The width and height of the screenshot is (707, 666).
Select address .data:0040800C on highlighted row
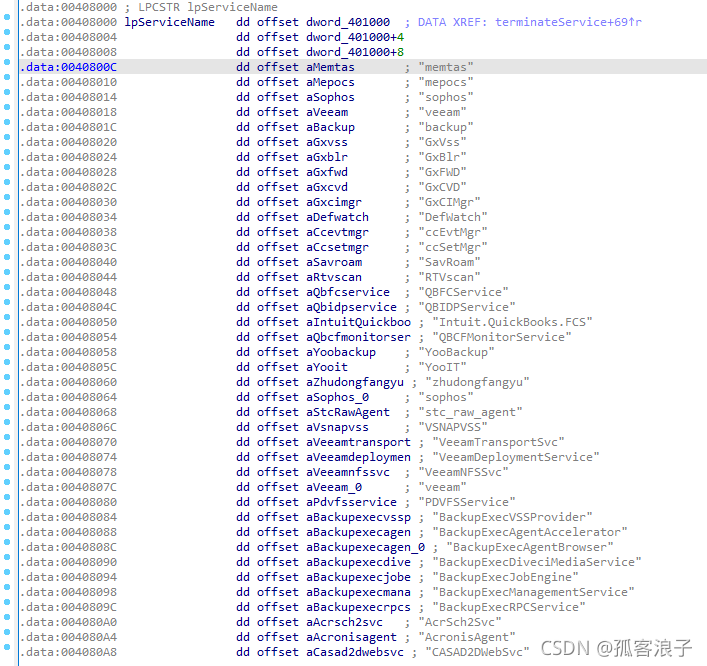69,67
